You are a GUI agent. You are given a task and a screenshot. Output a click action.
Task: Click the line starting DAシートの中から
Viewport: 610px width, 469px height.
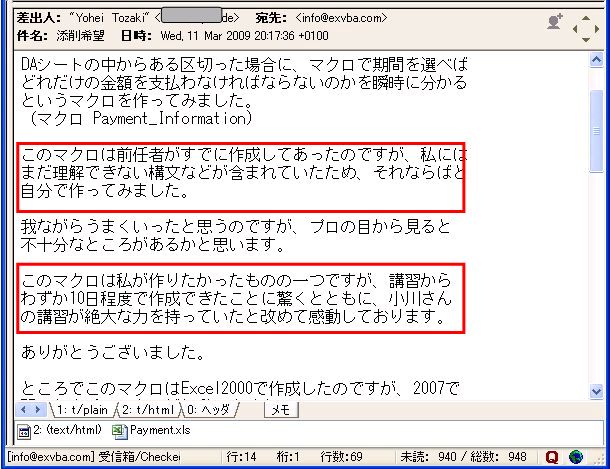point(244,65)
